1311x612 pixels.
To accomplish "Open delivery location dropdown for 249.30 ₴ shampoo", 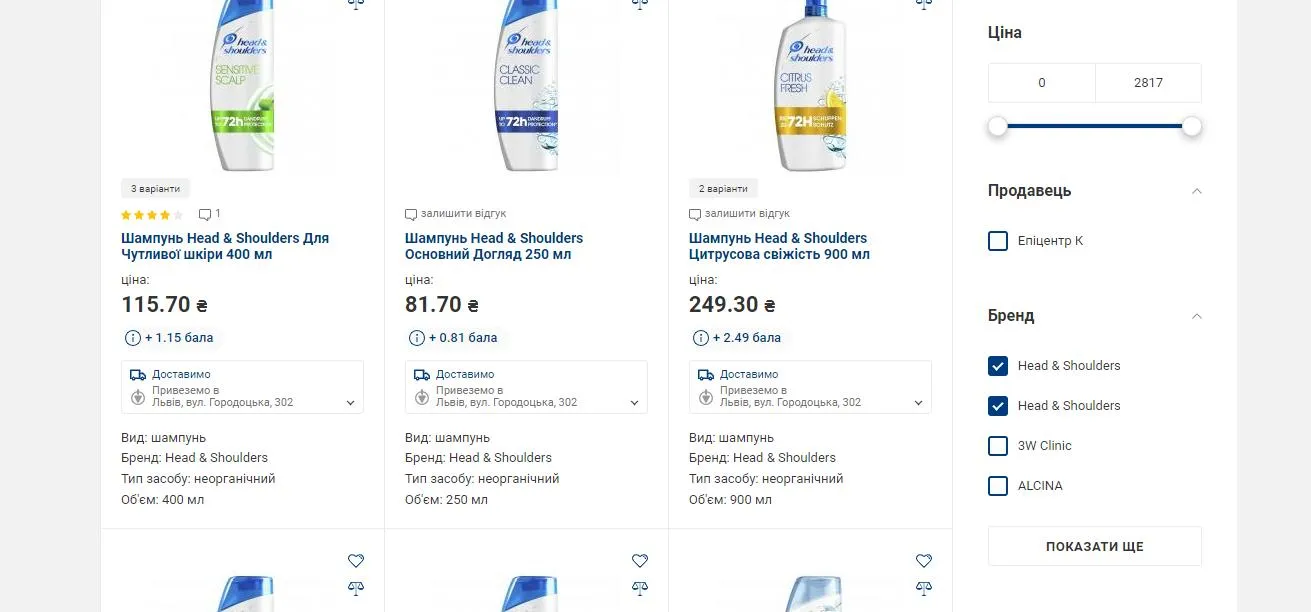I will [x=918, y=403].
